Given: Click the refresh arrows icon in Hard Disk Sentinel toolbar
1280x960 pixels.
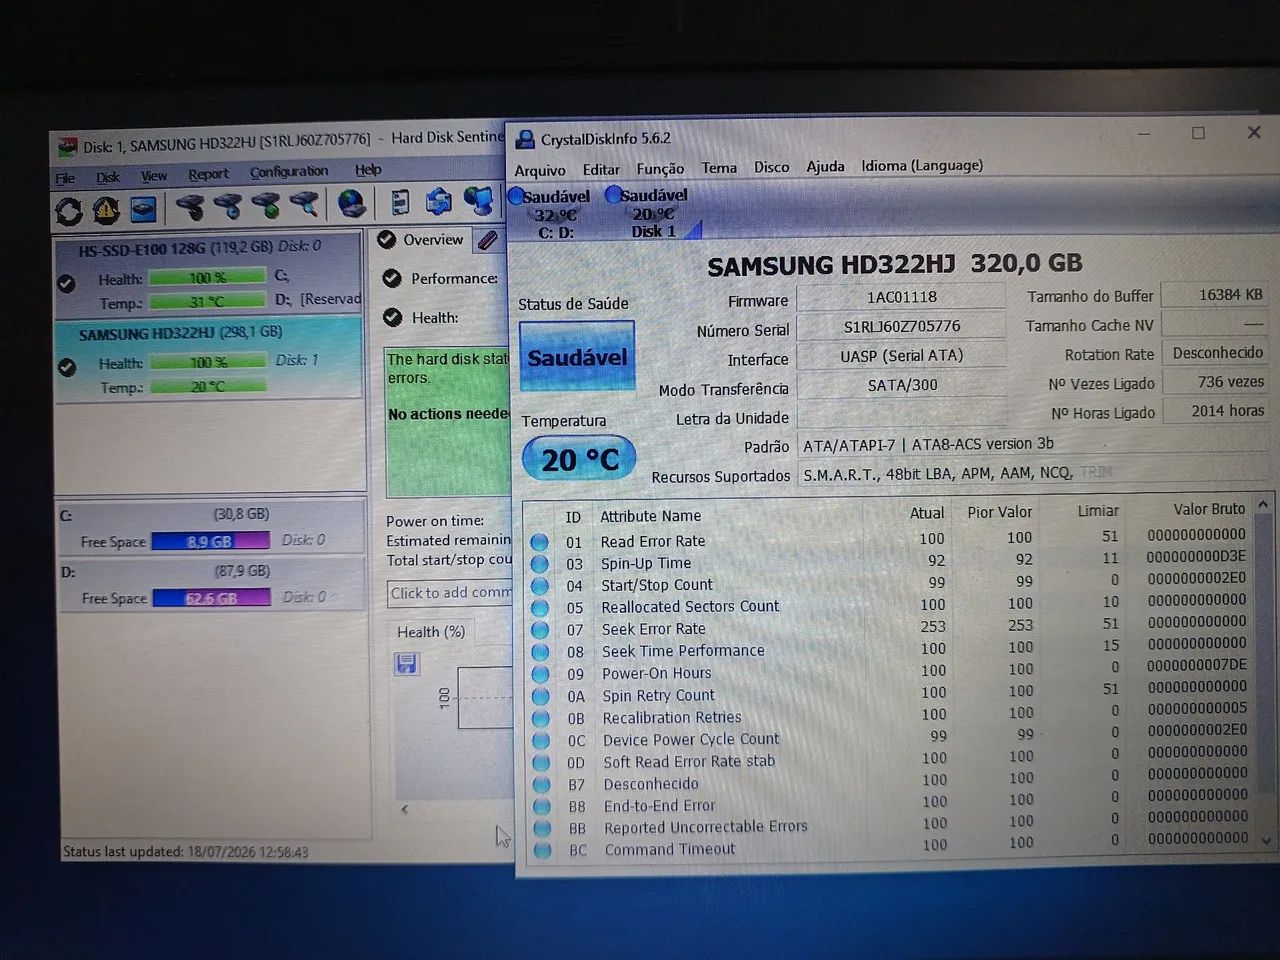Looking at the screenshot, I should tap(69, 210).
